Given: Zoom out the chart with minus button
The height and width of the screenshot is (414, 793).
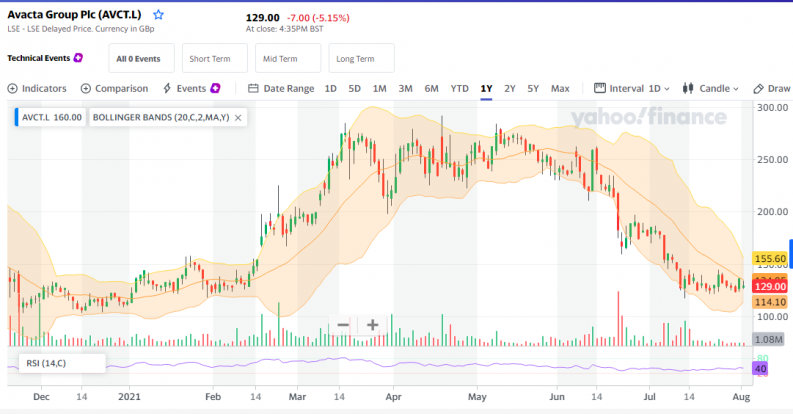Looking at the screenshot, I should click(343, 325).
